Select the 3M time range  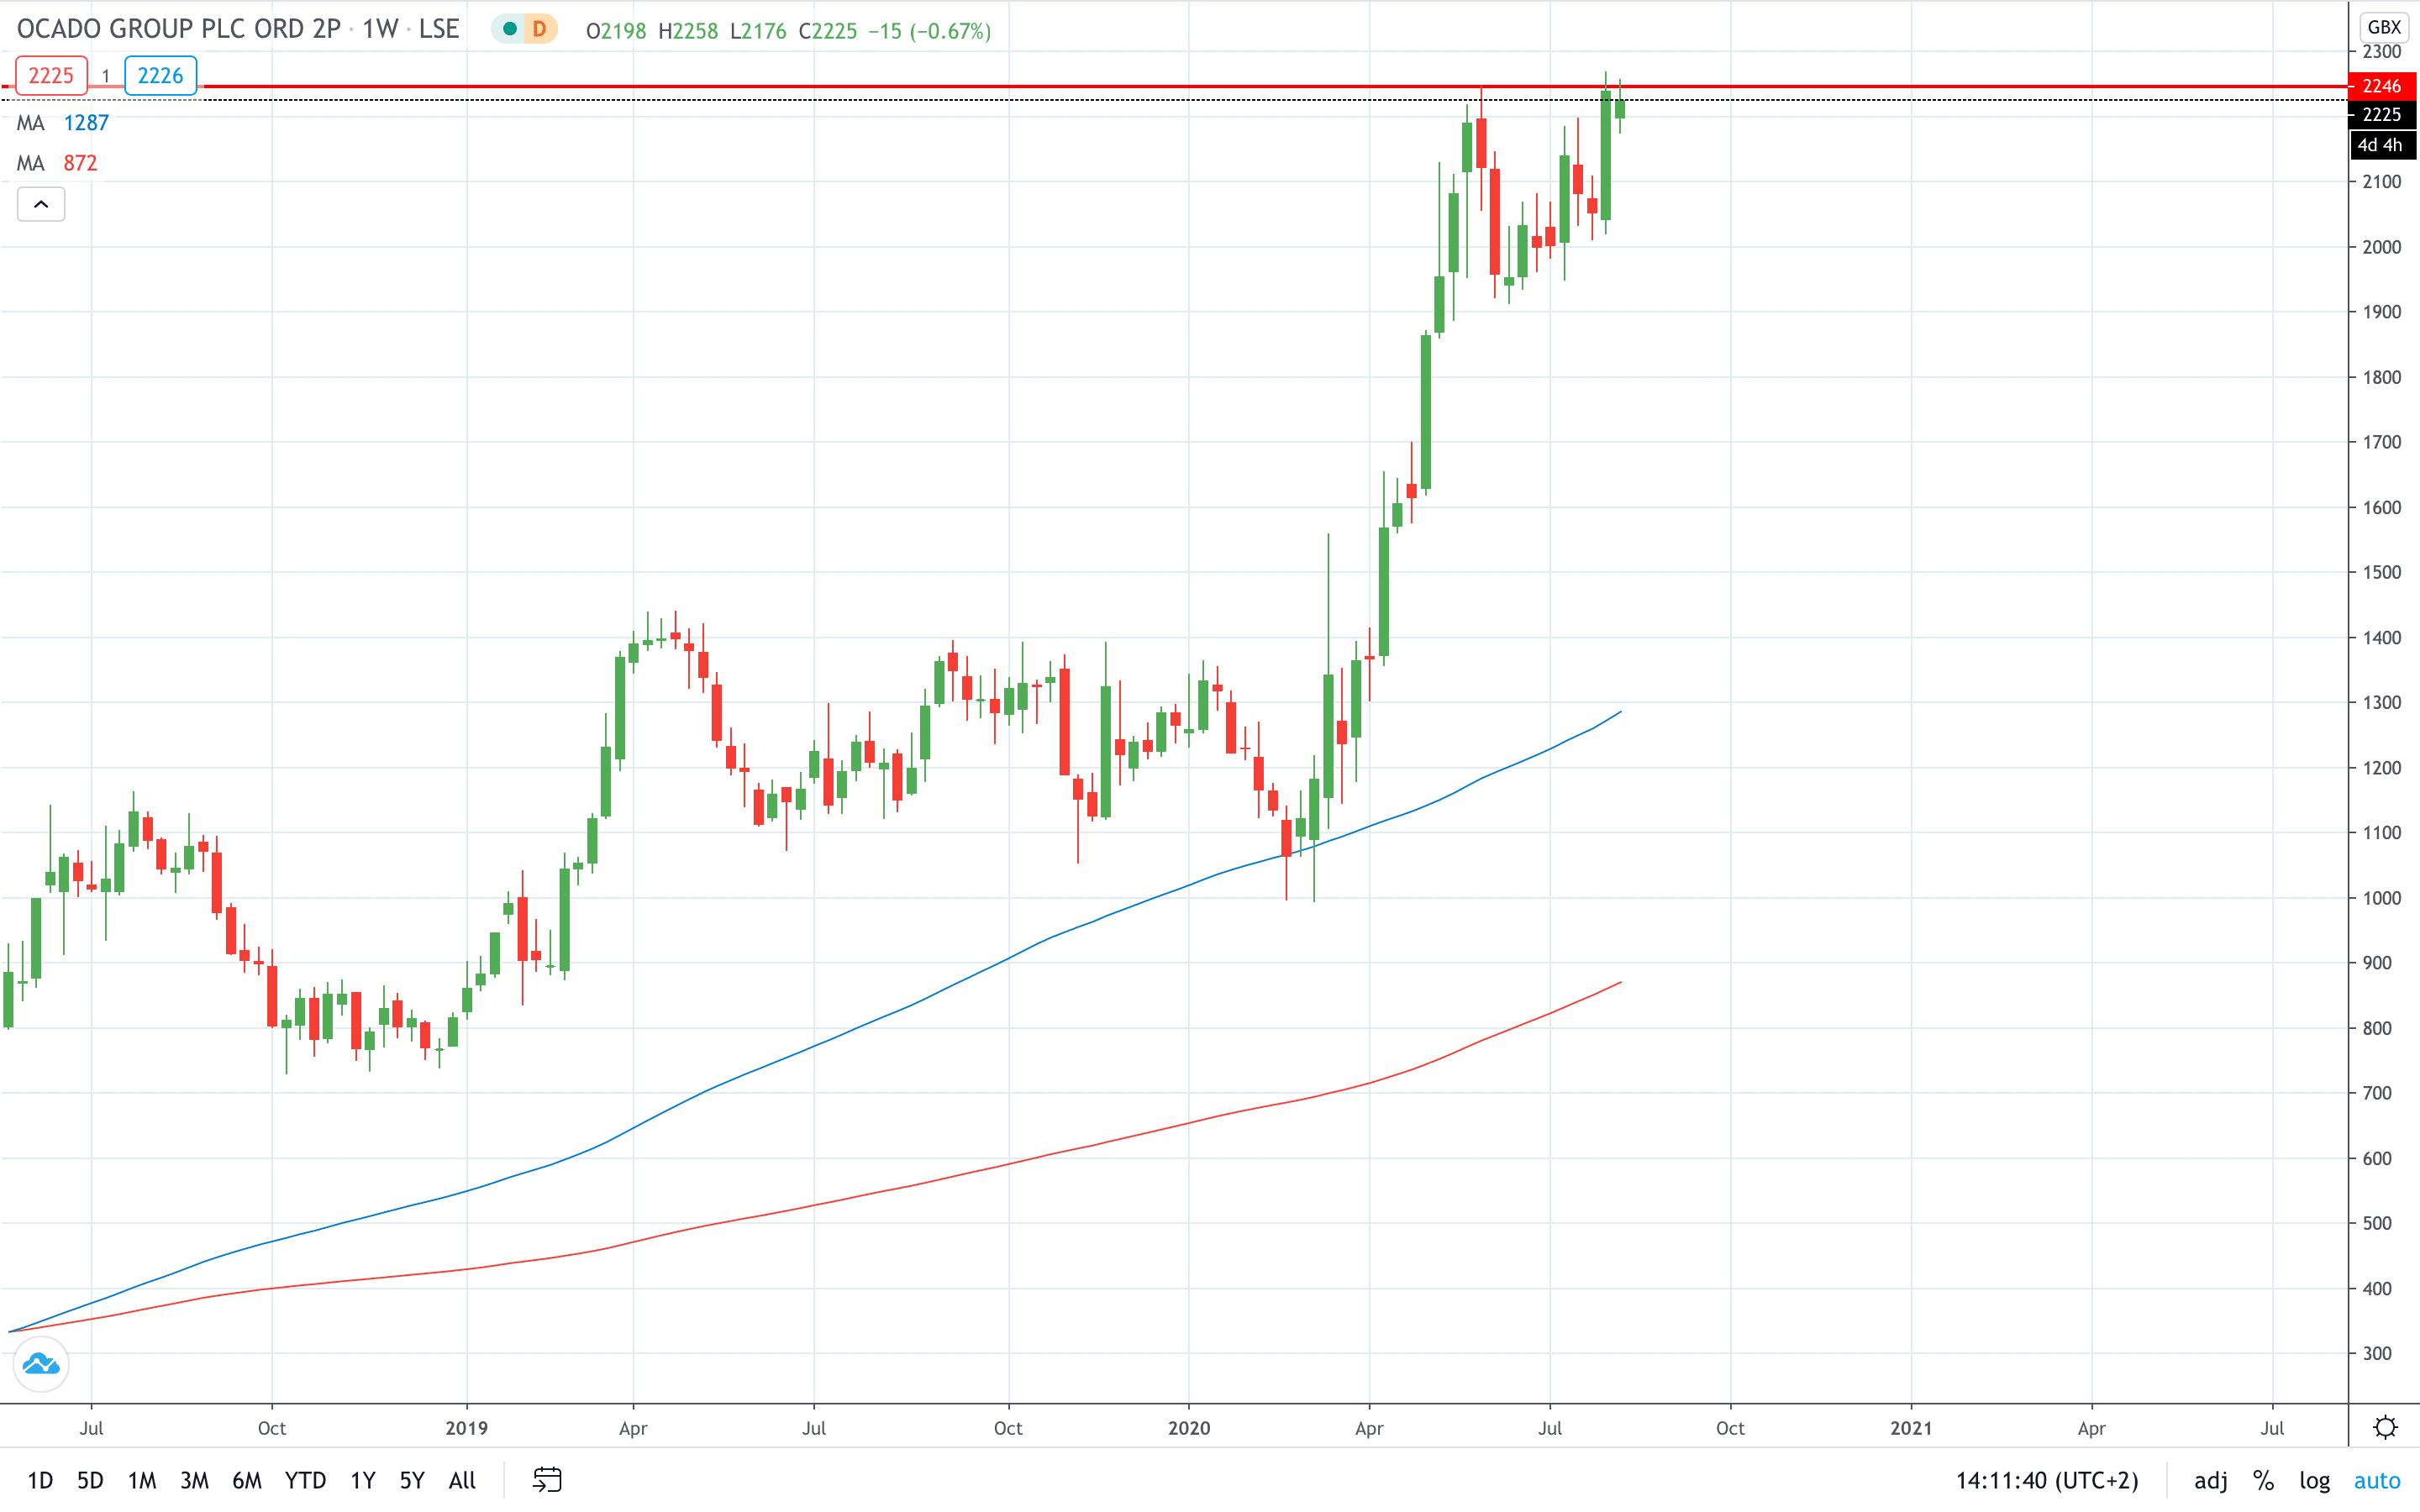pyautogui.click(x=194, y=1480)
